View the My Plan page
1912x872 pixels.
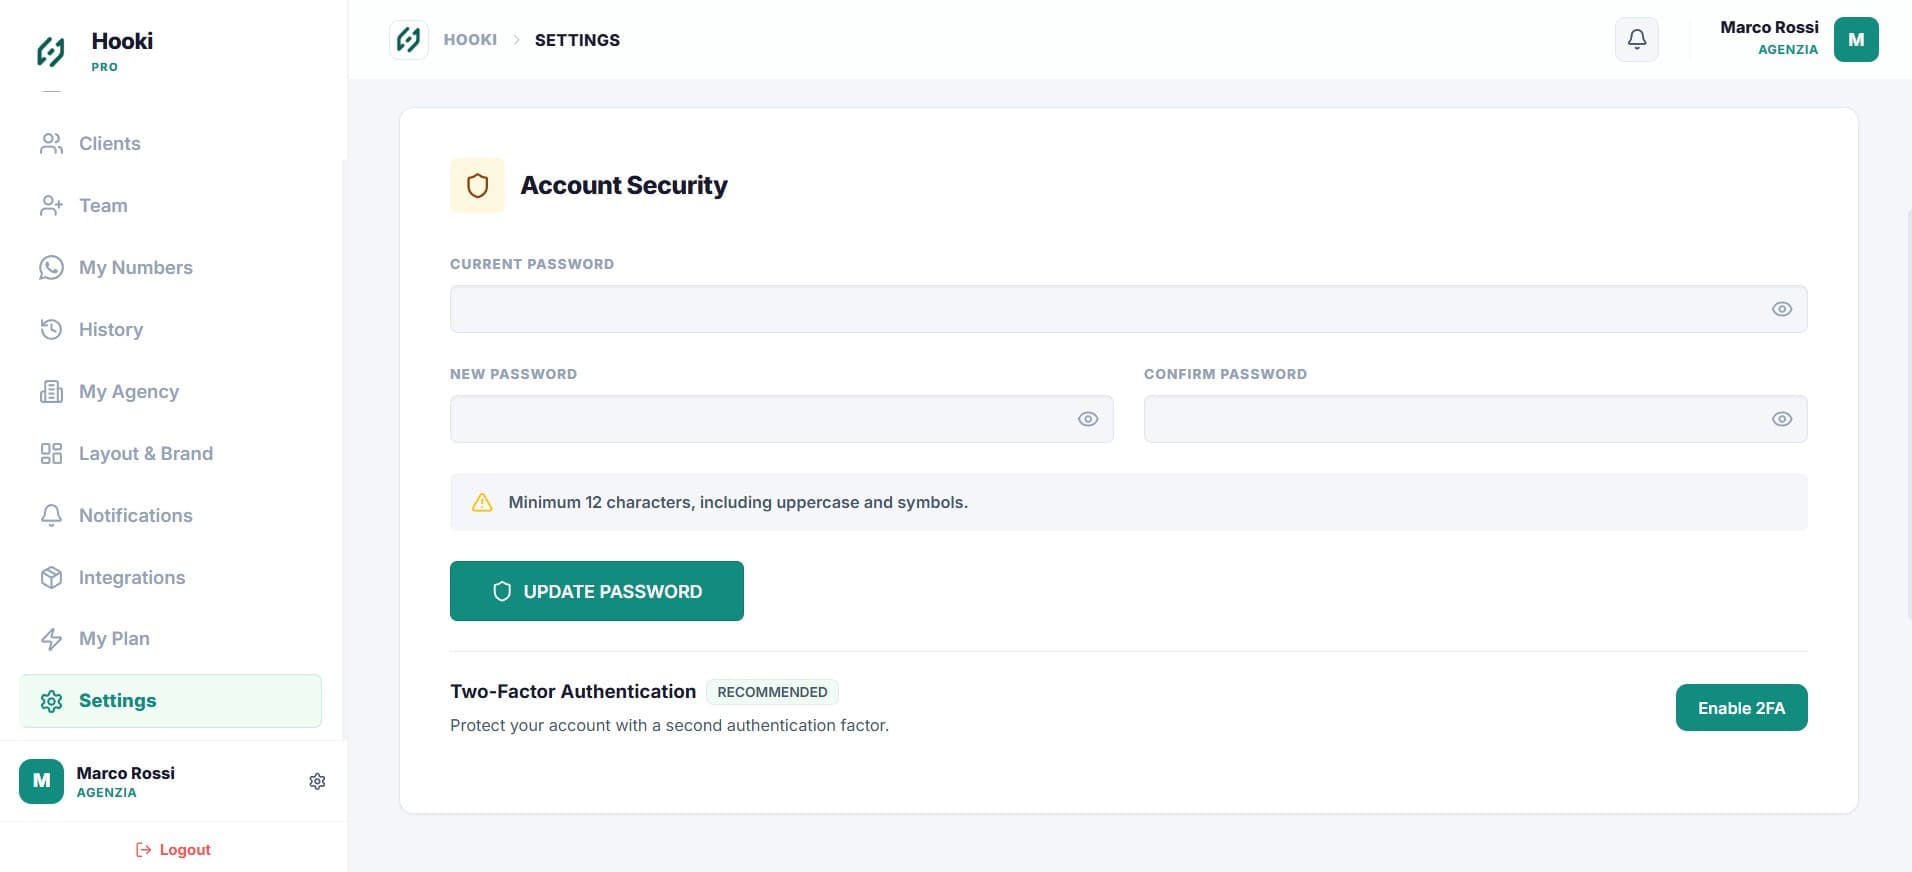click(170, 639)
